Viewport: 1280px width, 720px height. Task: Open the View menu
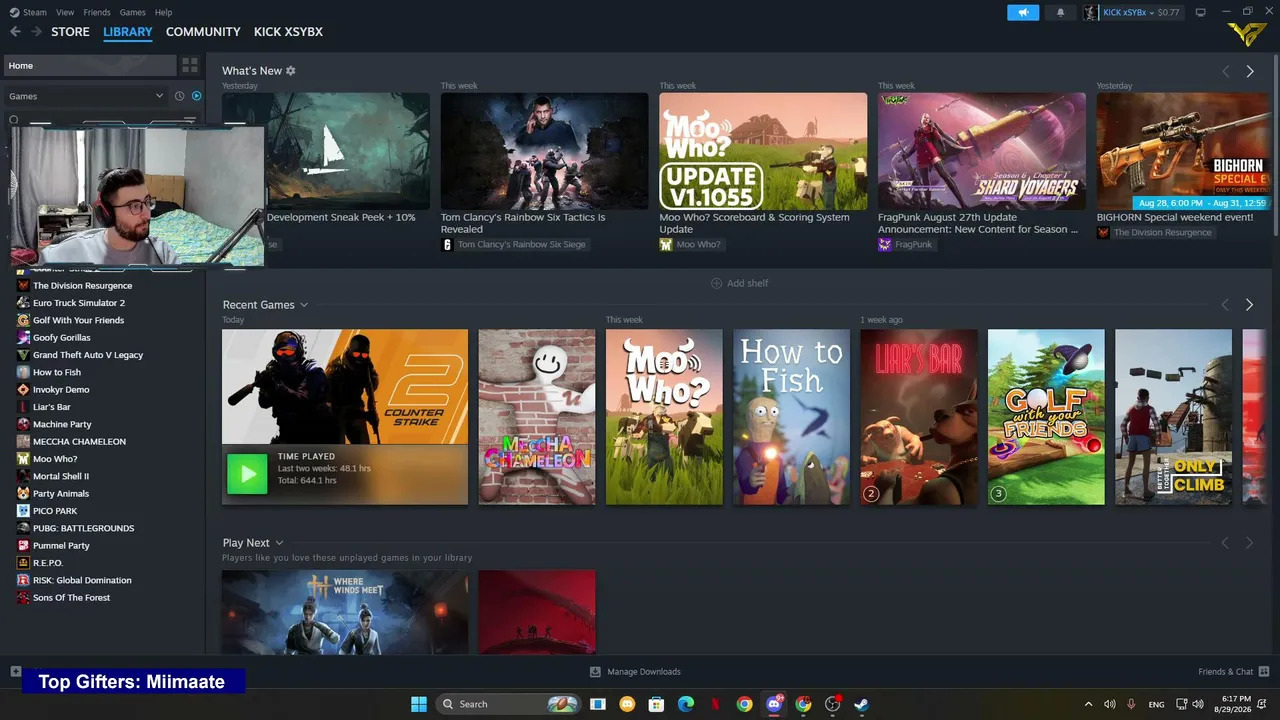(x=65, y=13)
